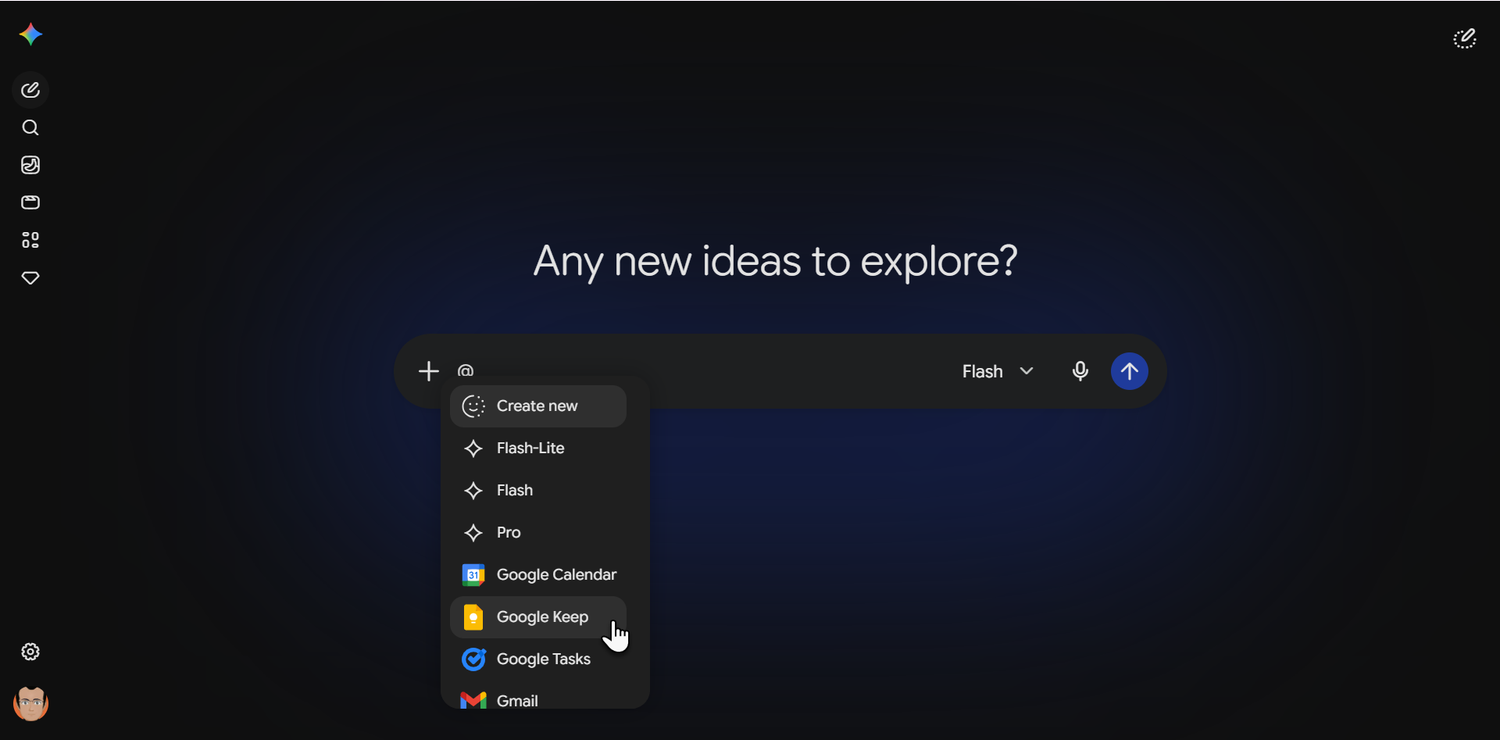
Task: Pick Google Tasks from the mention list
Action: click(538, 659)
